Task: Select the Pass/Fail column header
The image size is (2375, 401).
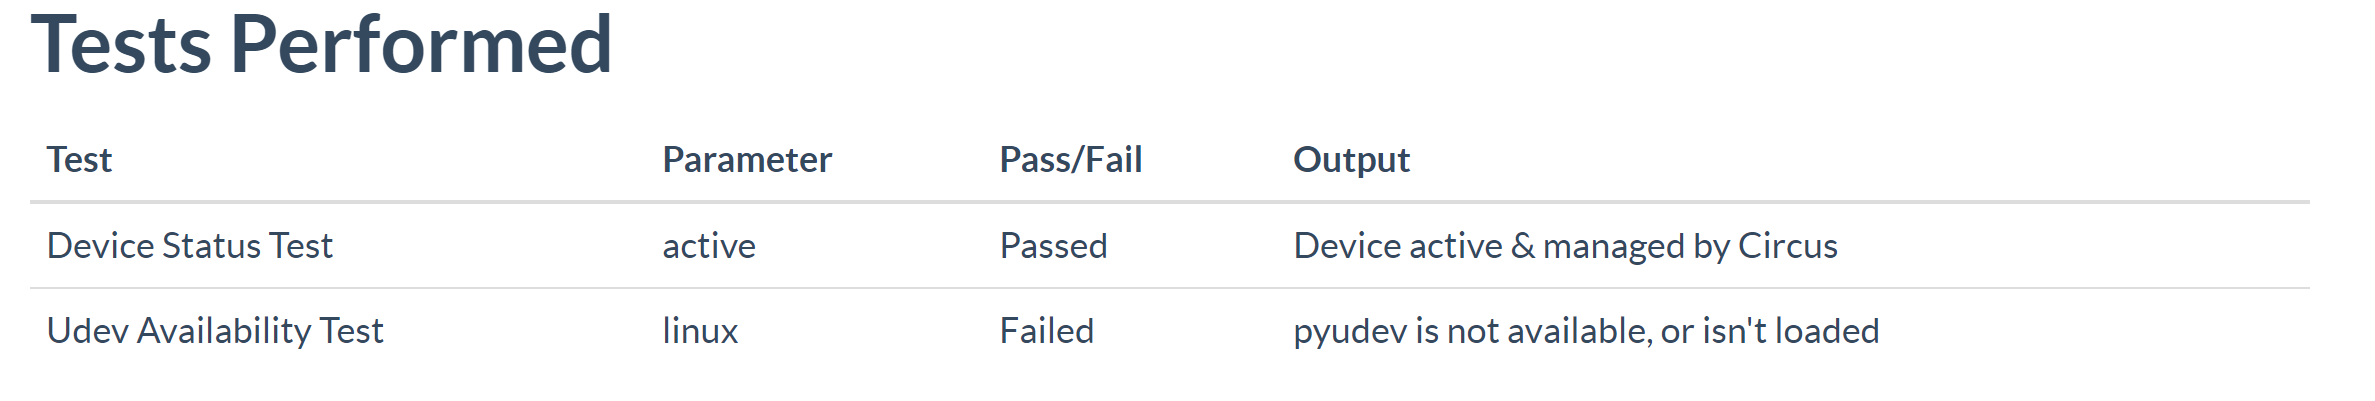Action: click(1070, 160)
